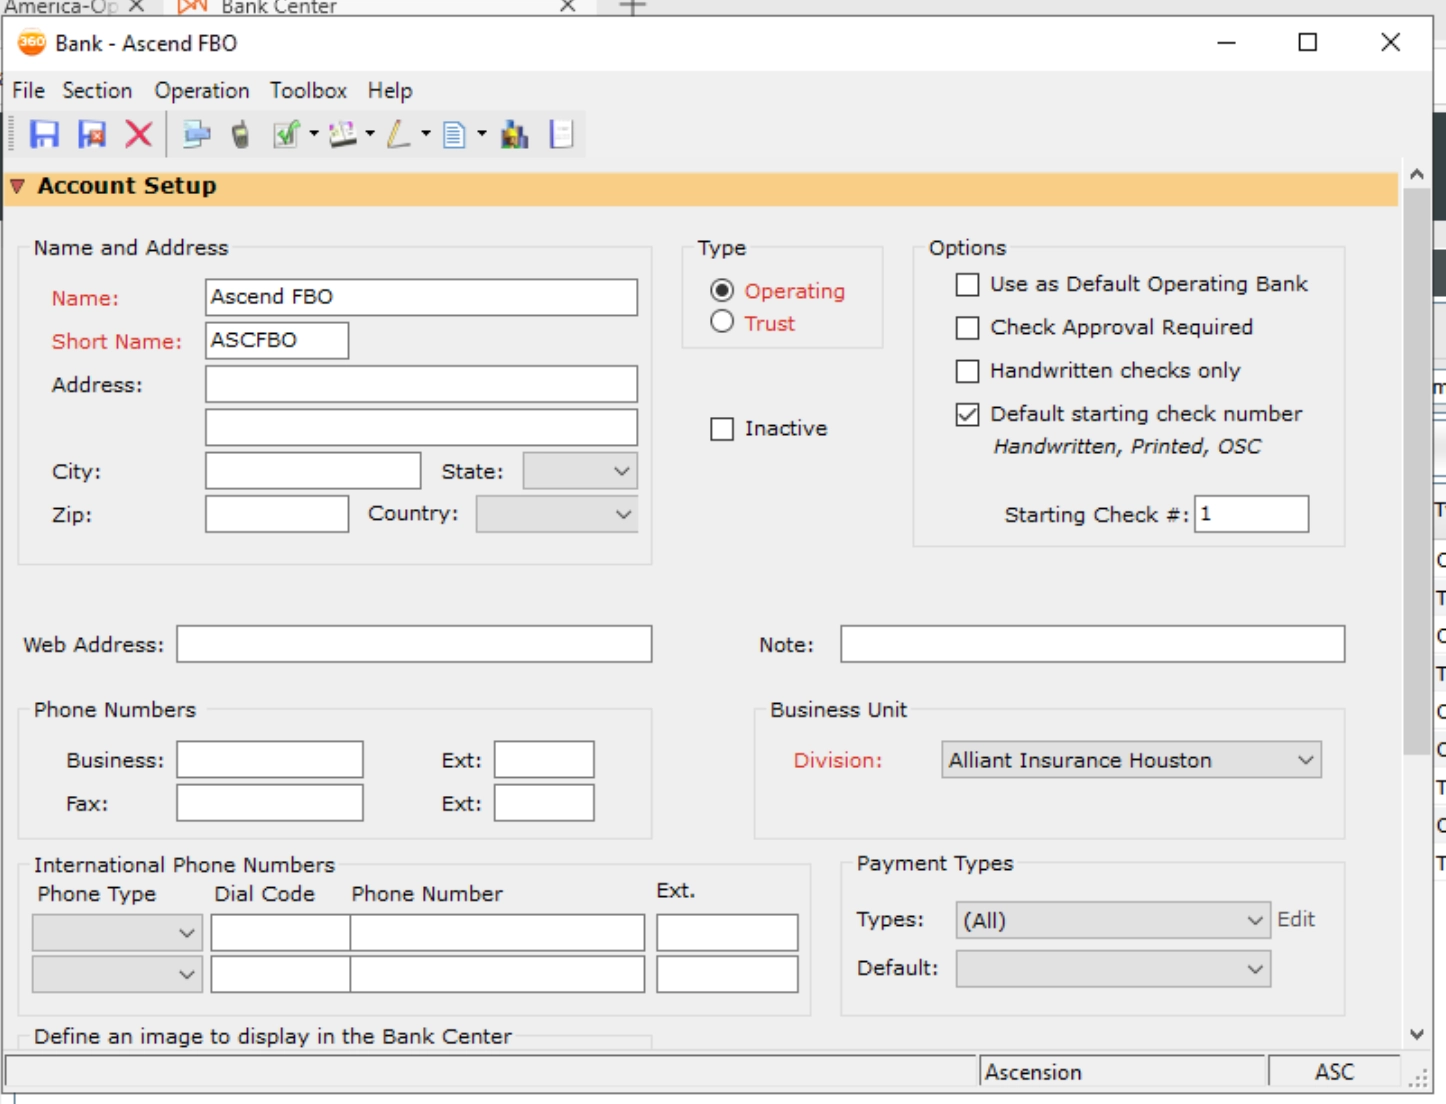Open a new tab with the plus button
This screenshot has width=1446, height=1104.
[632, 6]
